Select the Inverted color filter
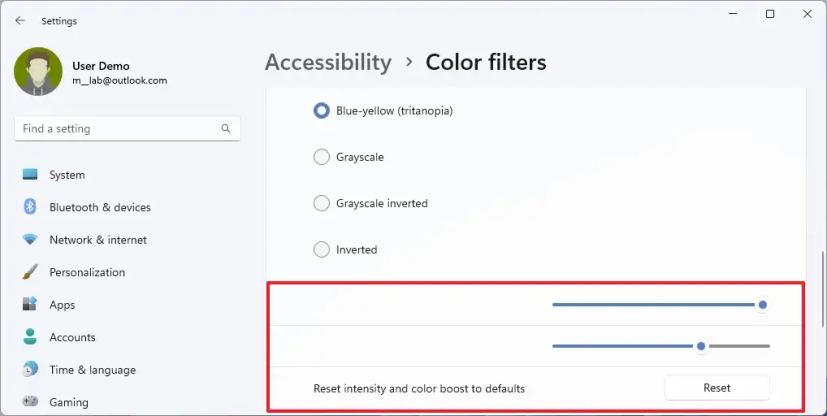The width and height of the screenshot is (827, 416). 321,249
